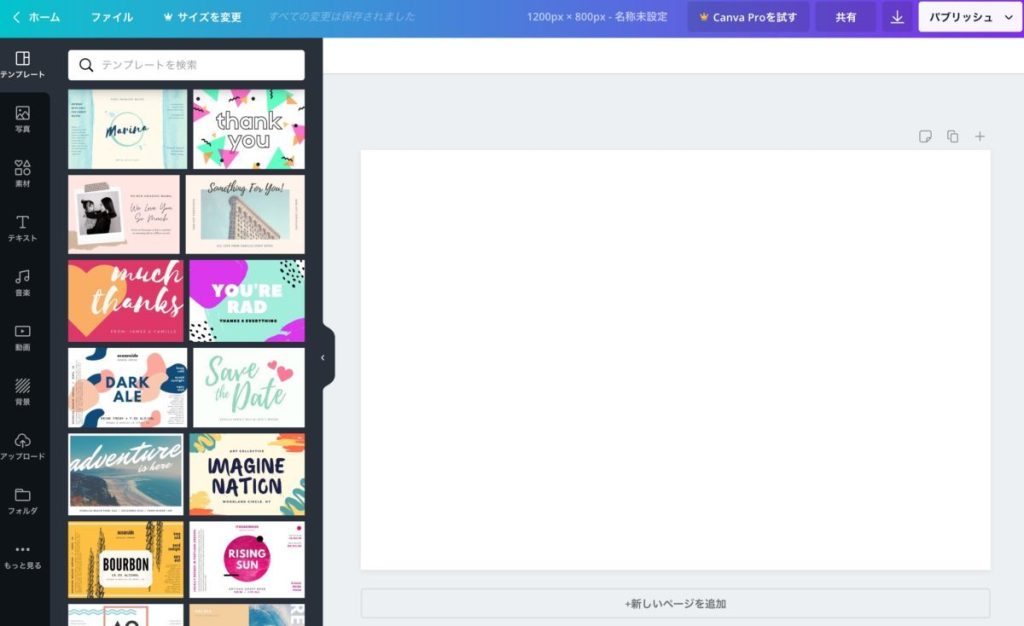Open the 素材 (Elements) sidebar panel
This screenshot has width=1024, height=626.
pyautogui.click(x=23, y=173)
